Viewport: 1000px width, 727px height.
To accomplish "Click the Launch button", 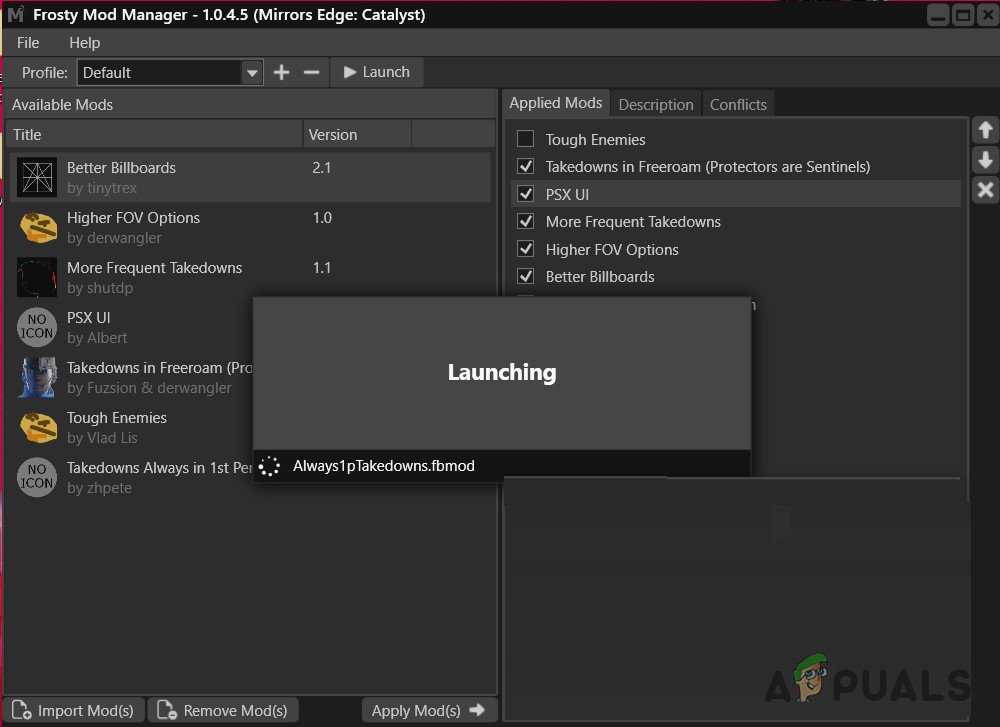I will pos(376,72).
